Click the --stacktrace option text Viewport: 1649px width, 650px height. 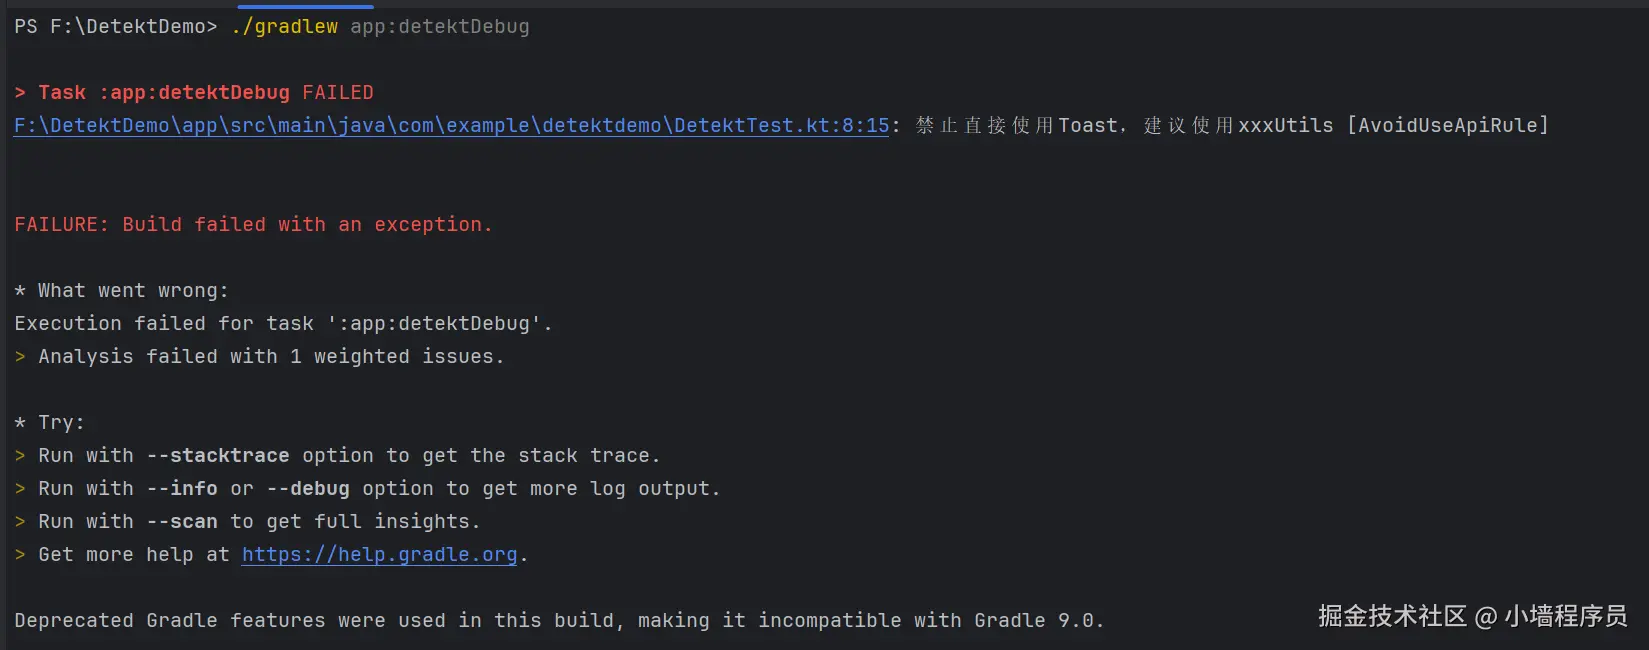[x=218, y=456]
